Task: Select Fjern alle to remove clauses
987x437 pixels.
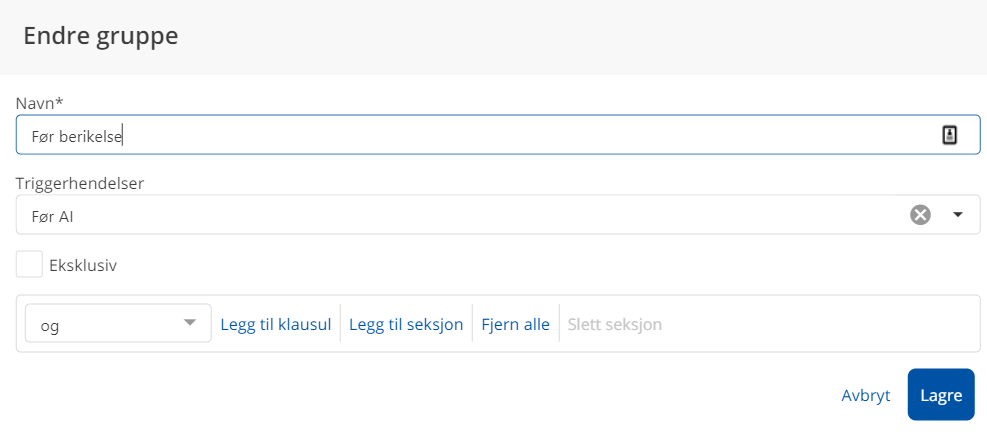Action: click(x=515, y=324)
